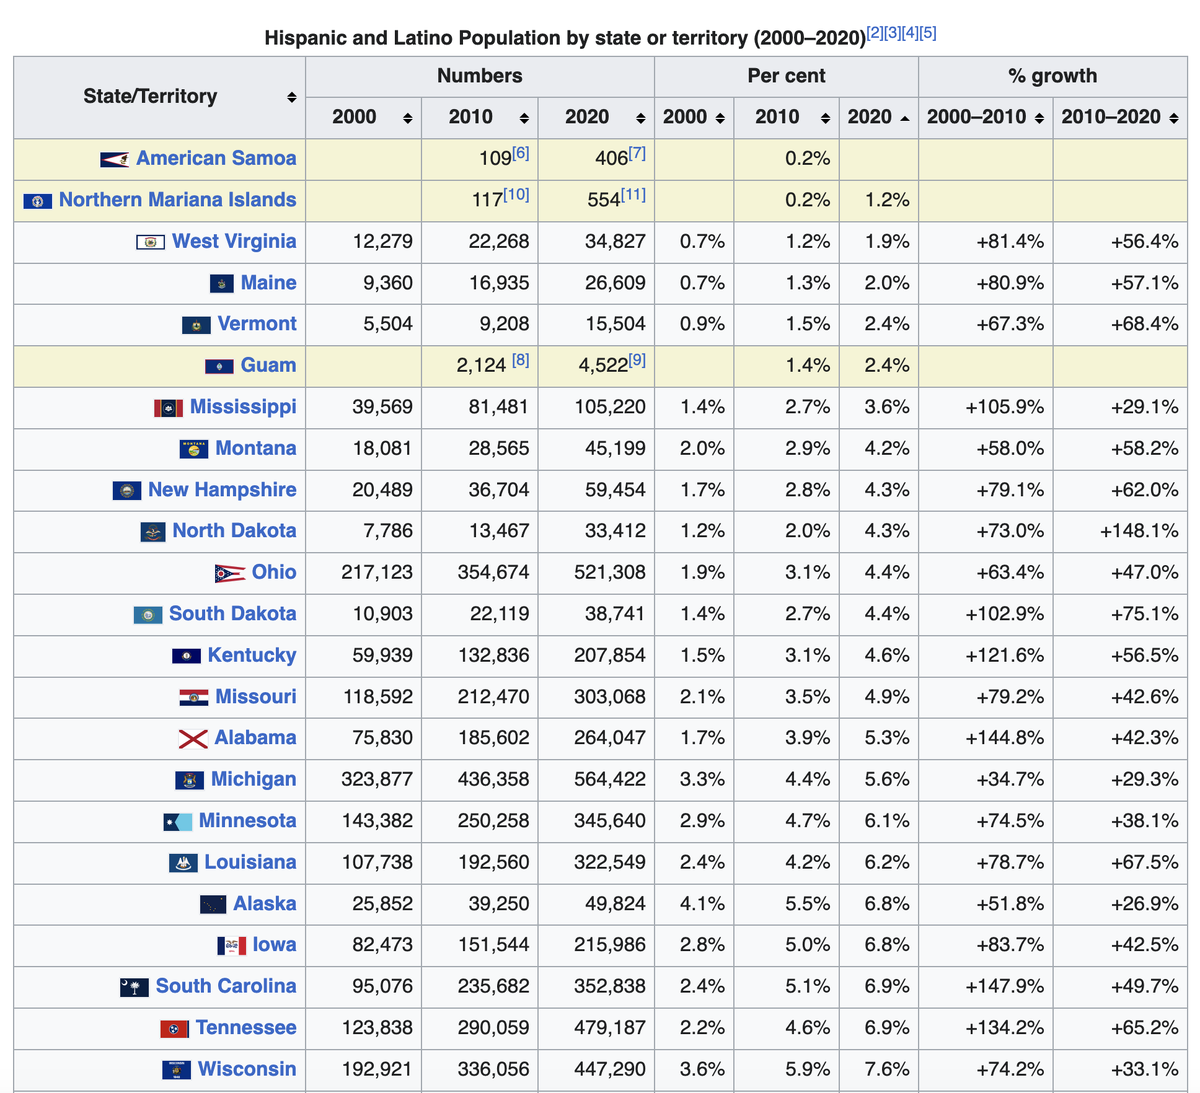Sort by 2000 Numbers column

coord(407,118)
